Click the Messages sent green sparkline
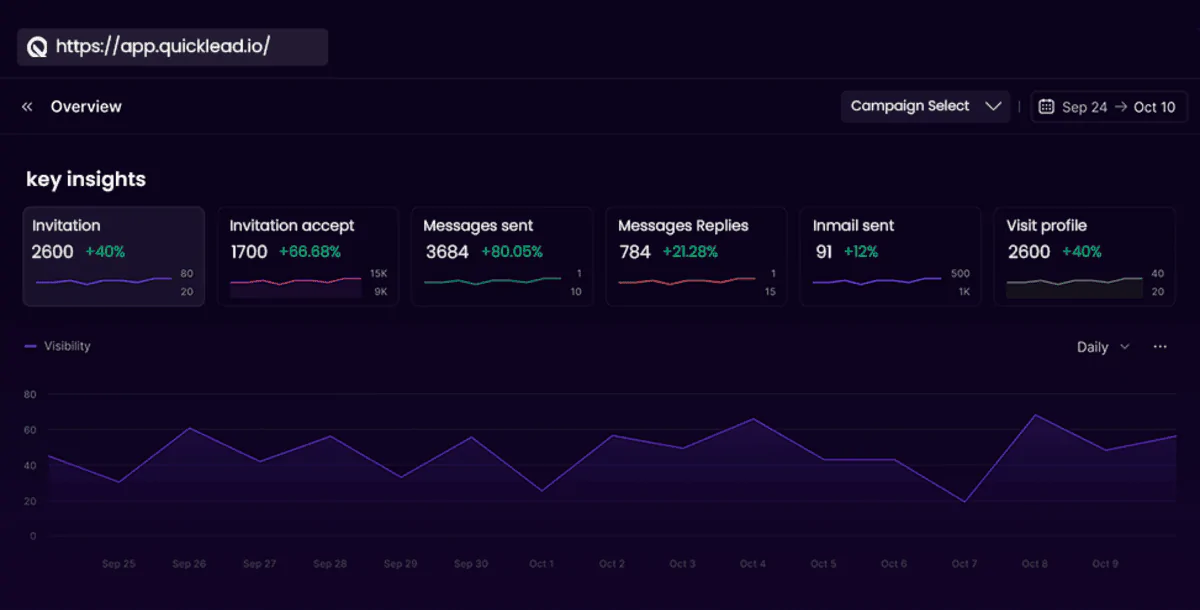This screenshot has width=1200, height=610. tap(492, 282)
